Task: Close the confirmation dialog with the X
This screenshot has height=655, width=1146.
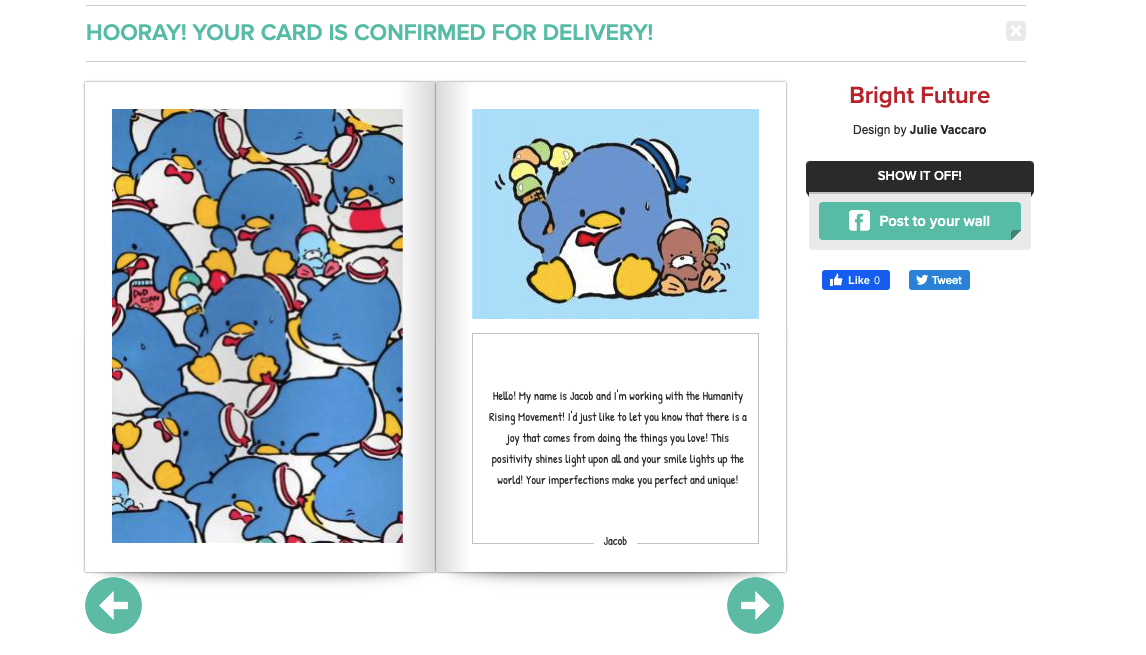Action: pyautogui.click(x=1015, y=31)
